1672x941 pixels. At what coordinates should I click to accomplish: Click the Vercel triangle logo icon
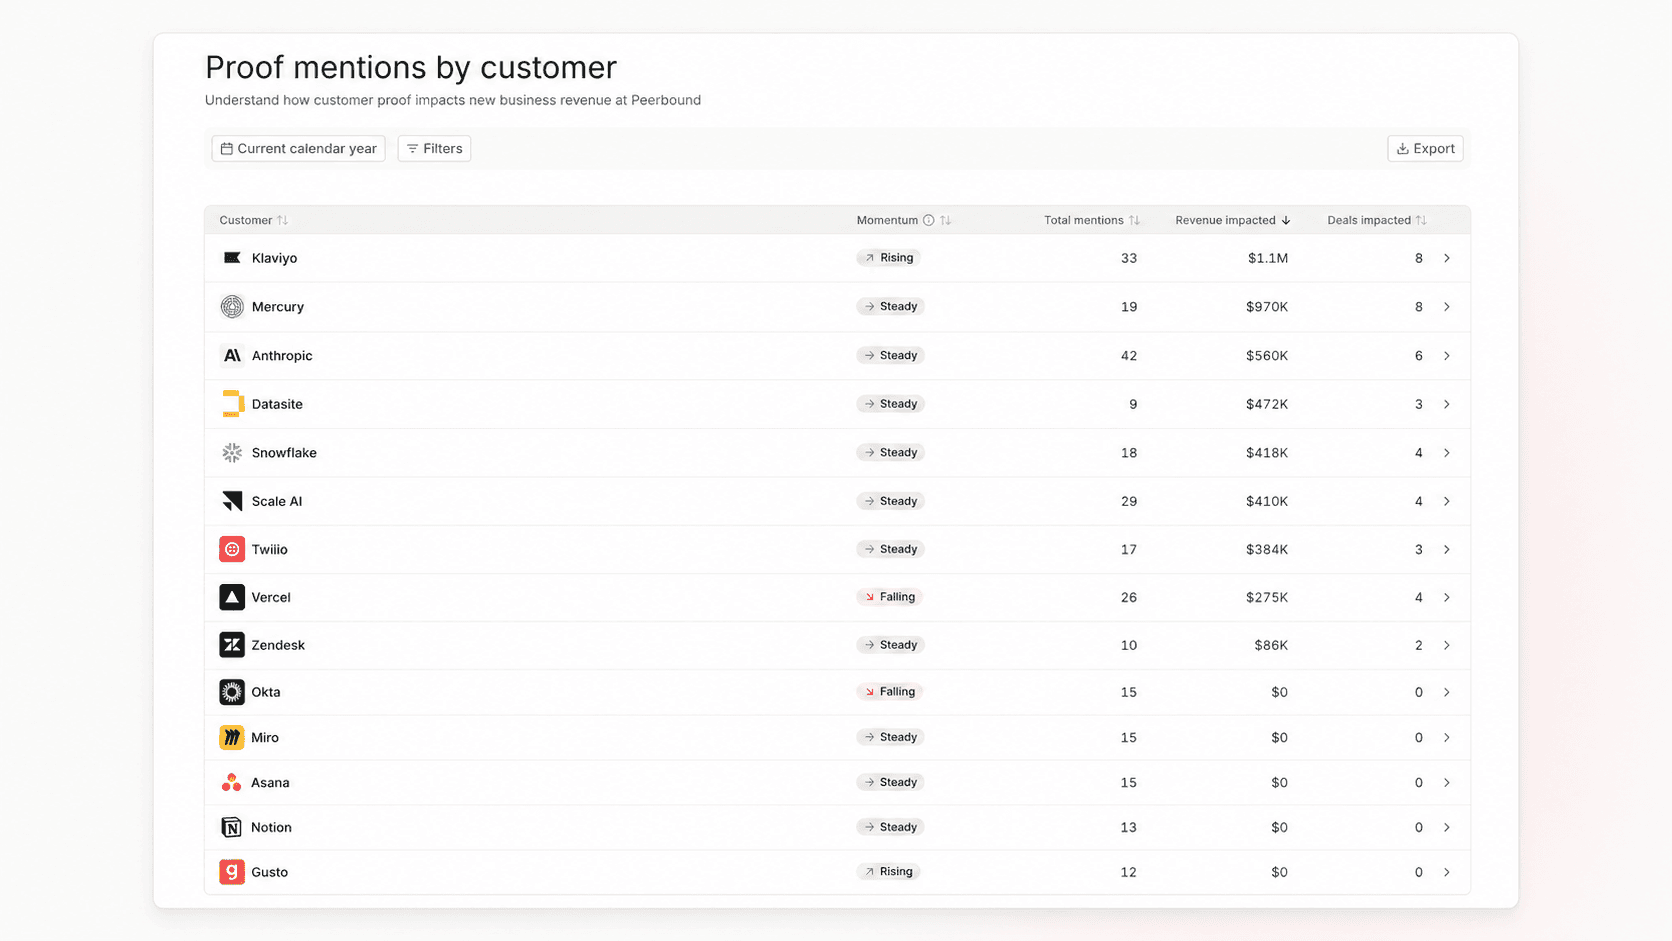(x=232, y=597)
